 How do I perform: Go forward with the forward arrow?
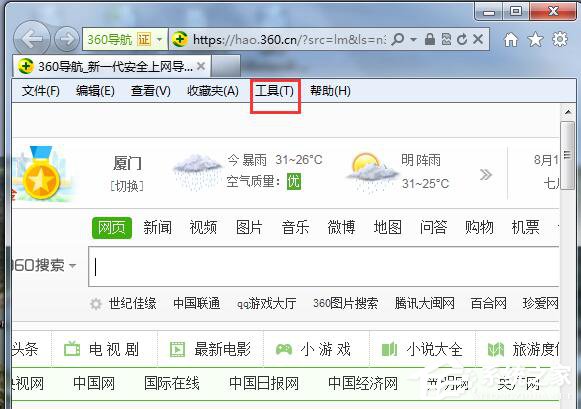[67, 39]
